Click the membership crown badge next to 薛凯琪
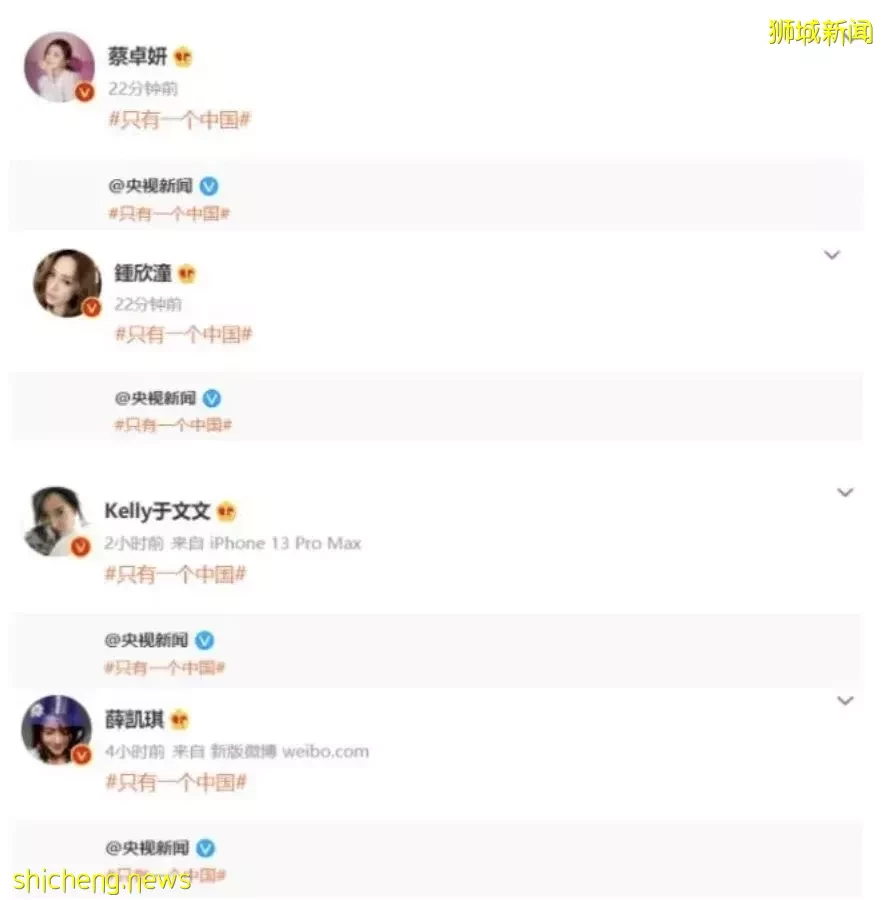Image resolution: width=888 pixels, height=900 pixels. (x=180, y=719)
